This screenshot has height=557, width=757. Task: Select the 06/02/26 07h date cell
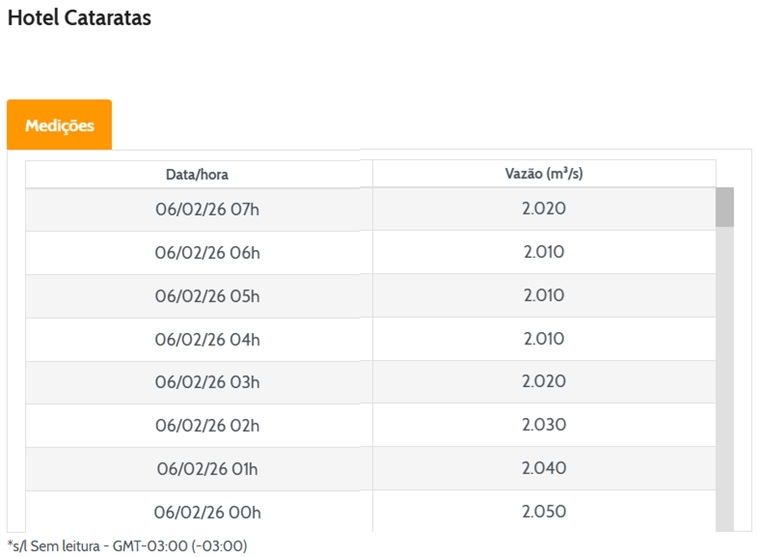(x=207, y=210)
